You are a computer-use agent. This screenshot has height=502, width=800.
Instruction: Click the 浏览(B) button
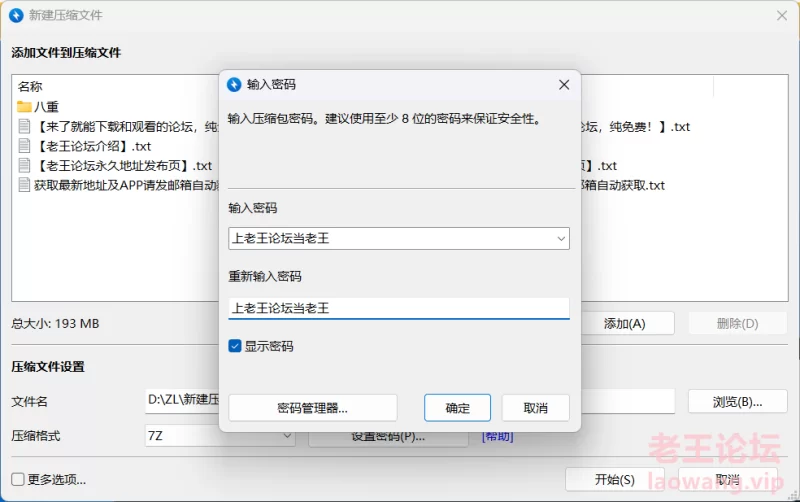coord(737,402)
